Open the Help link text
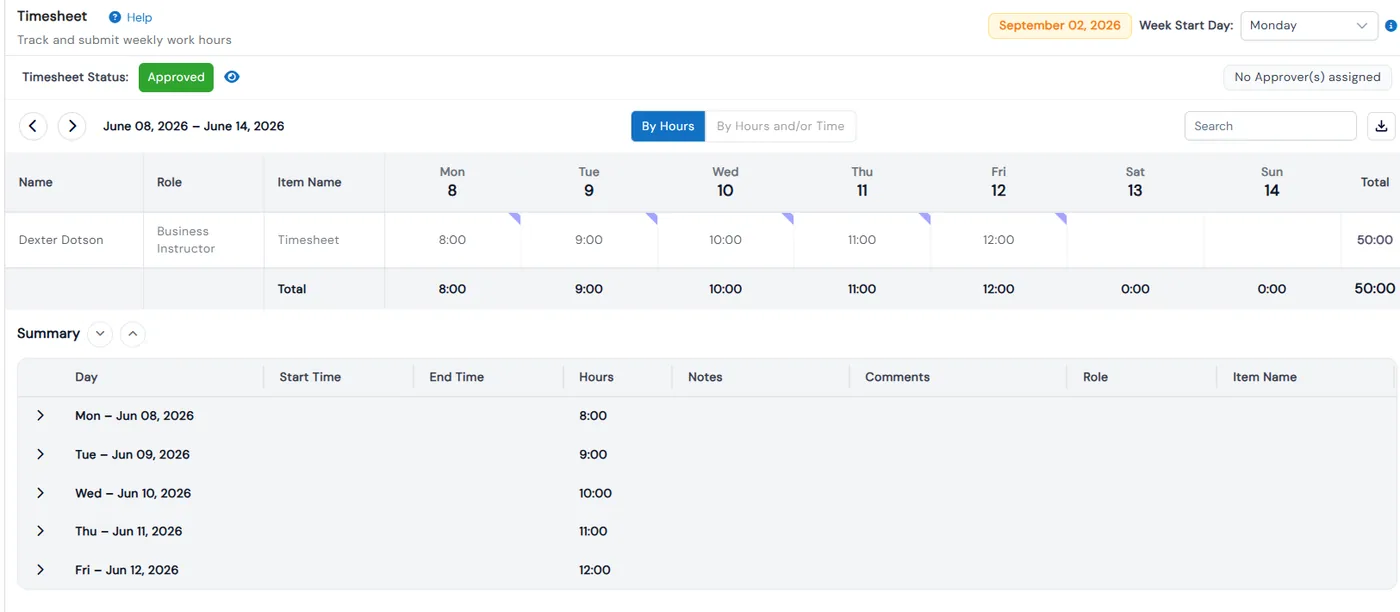 pos(140,17)
